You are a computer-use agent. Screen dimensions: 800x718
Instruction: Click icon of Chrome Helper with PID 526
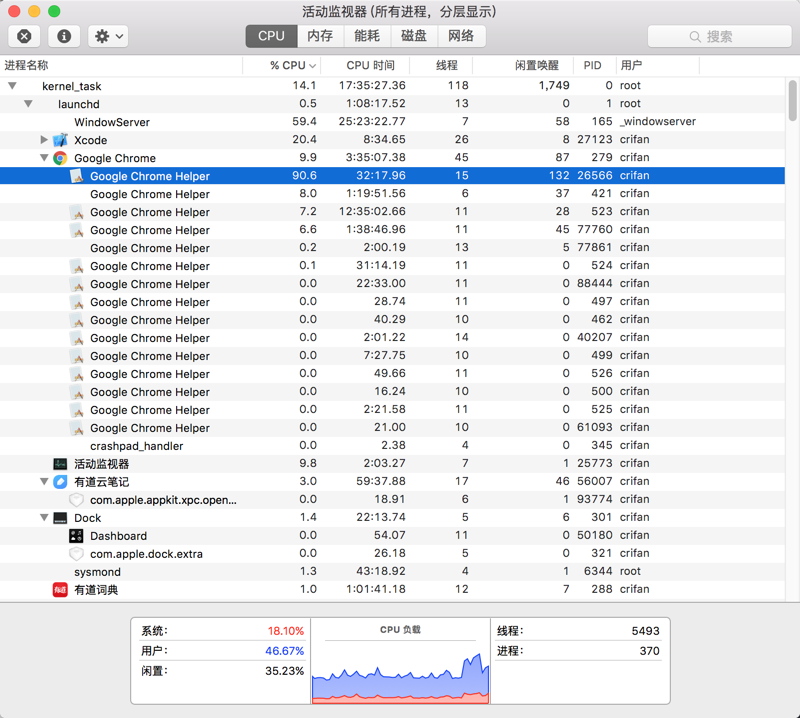click(x=77, y=374)
